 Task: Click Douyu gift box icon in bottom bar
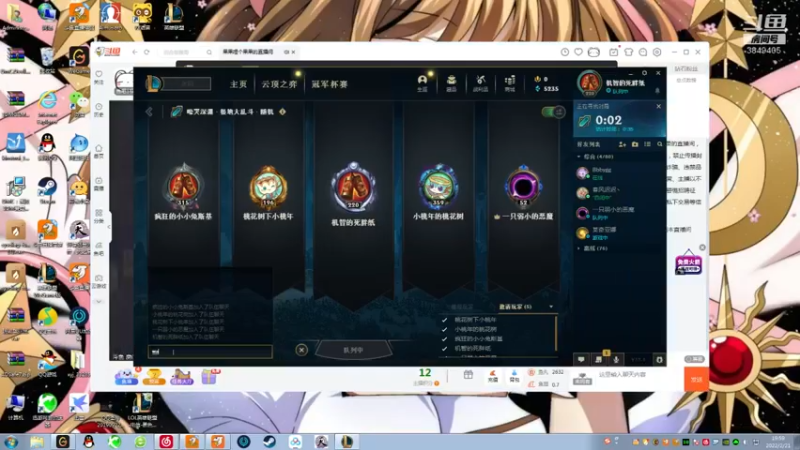468,375
